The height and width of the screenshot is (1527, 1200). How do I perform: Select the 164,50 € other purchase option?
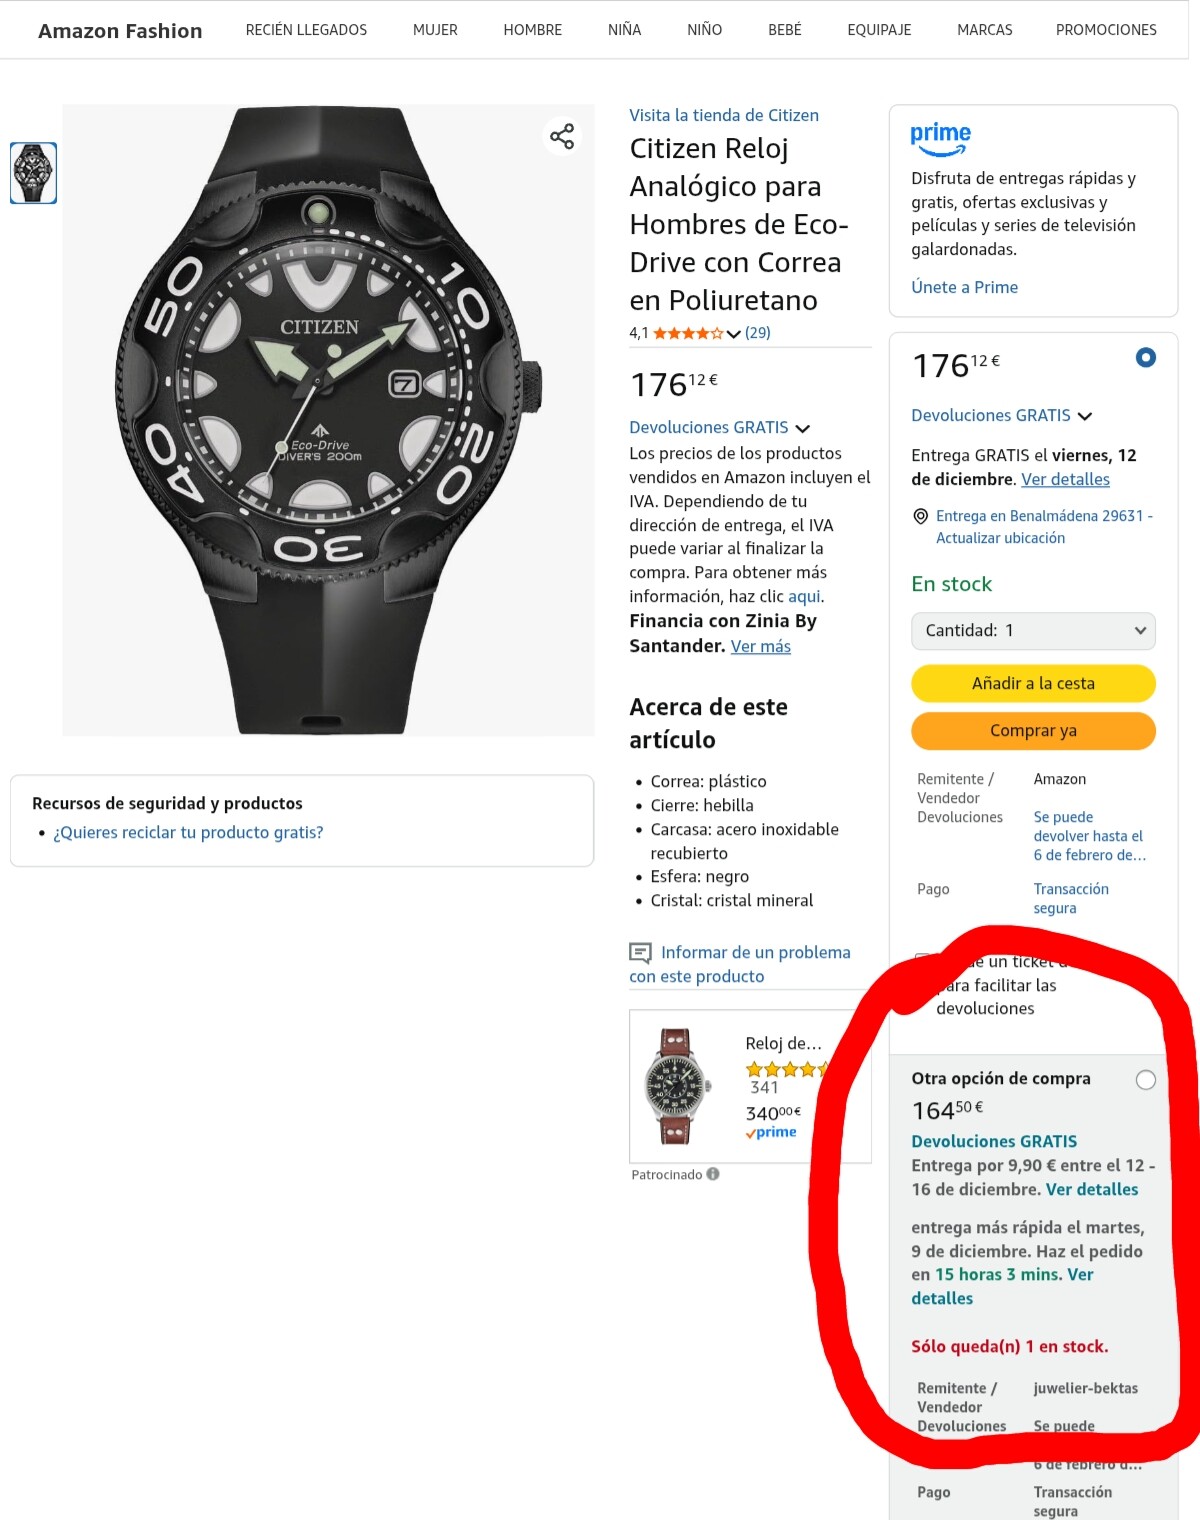click(x=1146, y=1080)
